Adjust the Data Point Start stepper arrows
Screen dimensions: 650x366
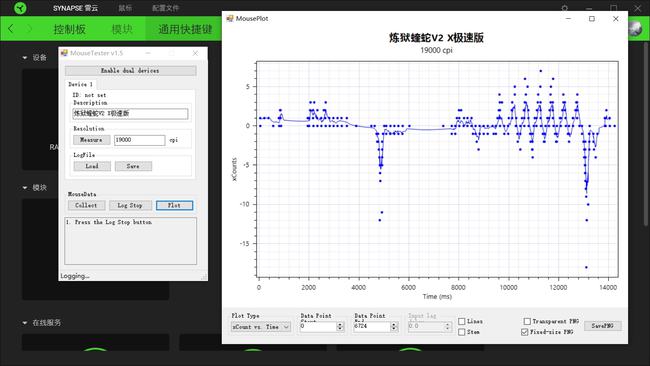[340, 327]
